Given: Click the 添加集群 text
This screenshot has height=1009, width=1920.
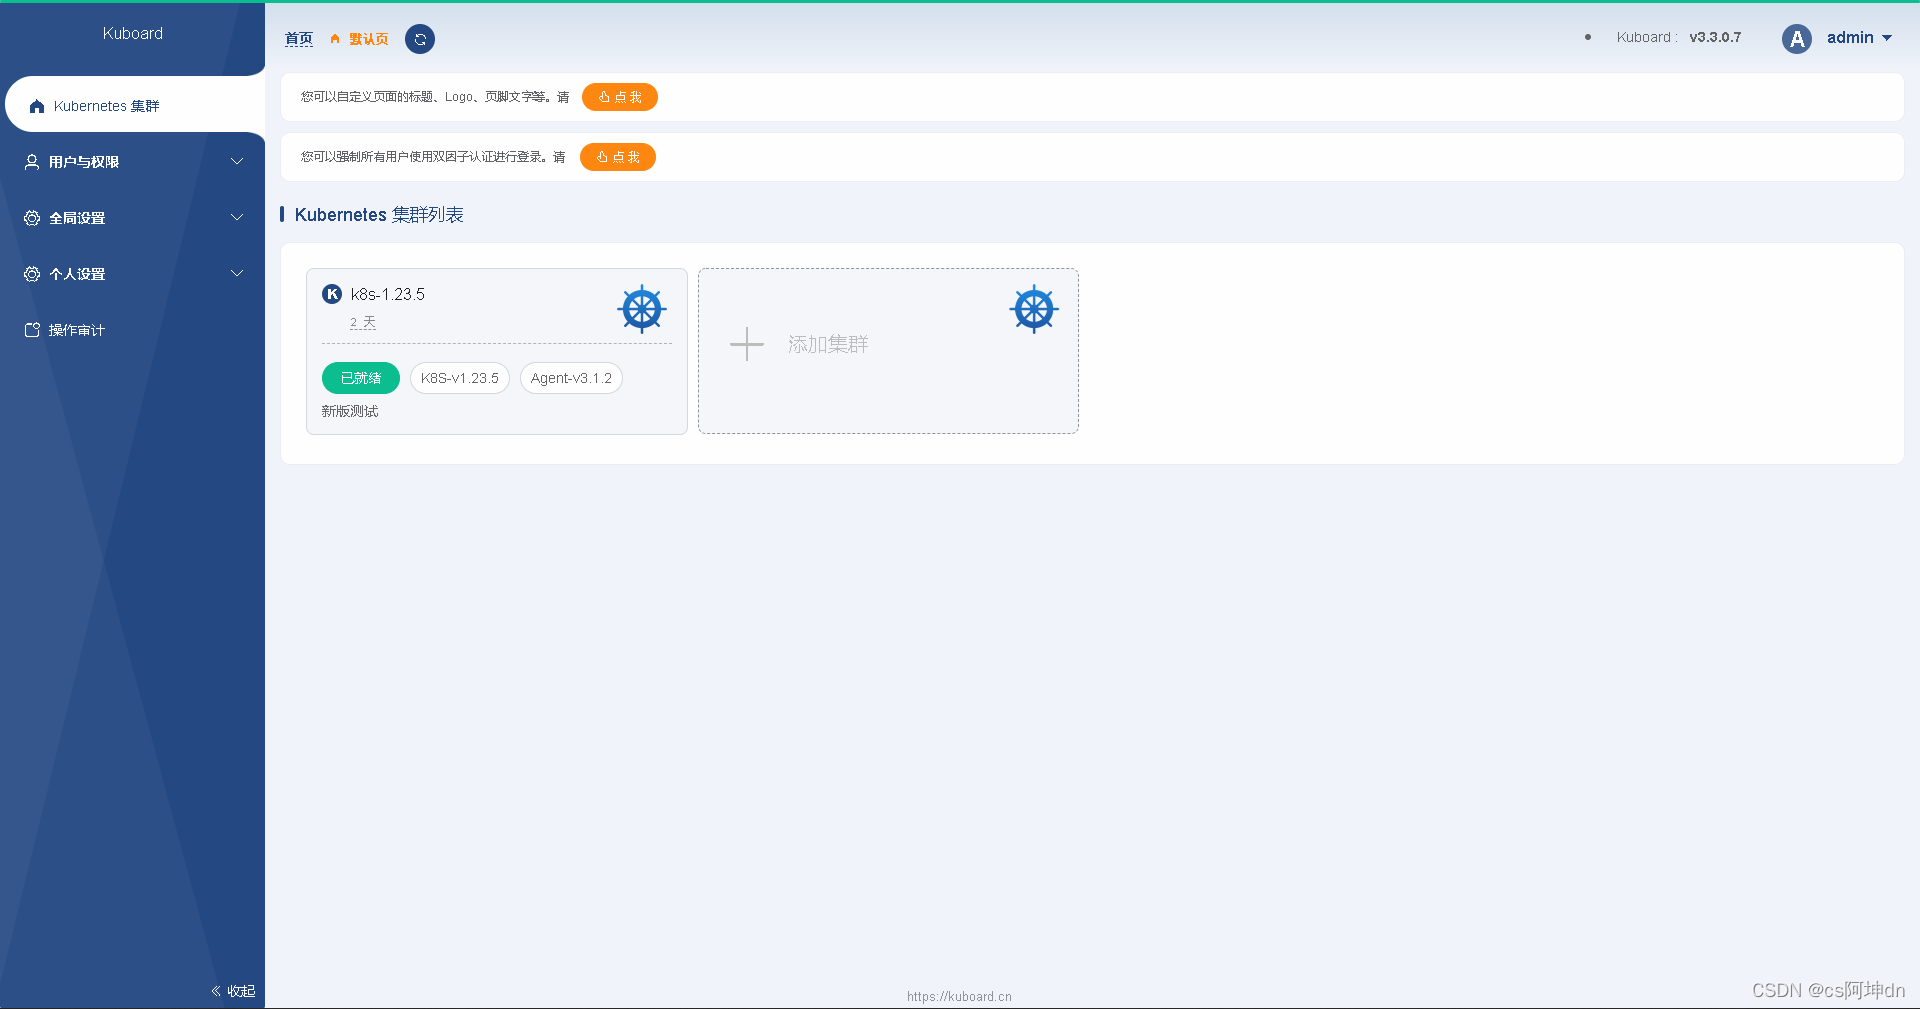Looking at the screenshot, I should pyautogui.click(x=828, y=344).
